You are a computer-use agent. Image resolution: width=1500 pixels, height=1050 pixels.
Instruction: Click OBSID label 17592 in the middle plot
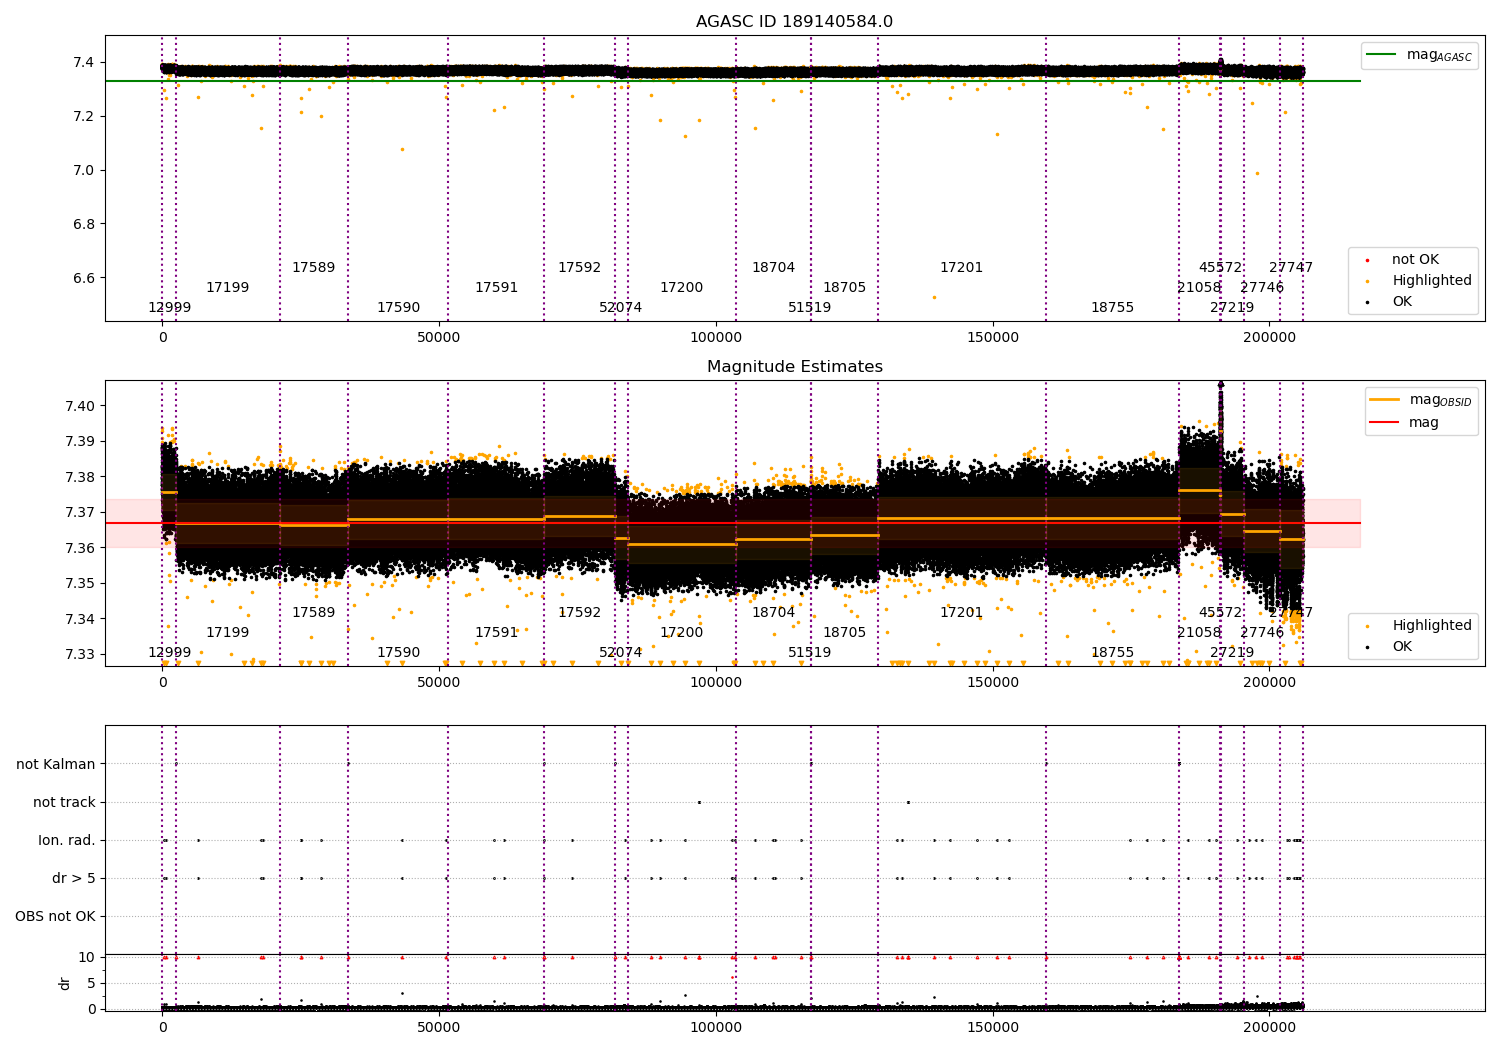coord(579,613)
